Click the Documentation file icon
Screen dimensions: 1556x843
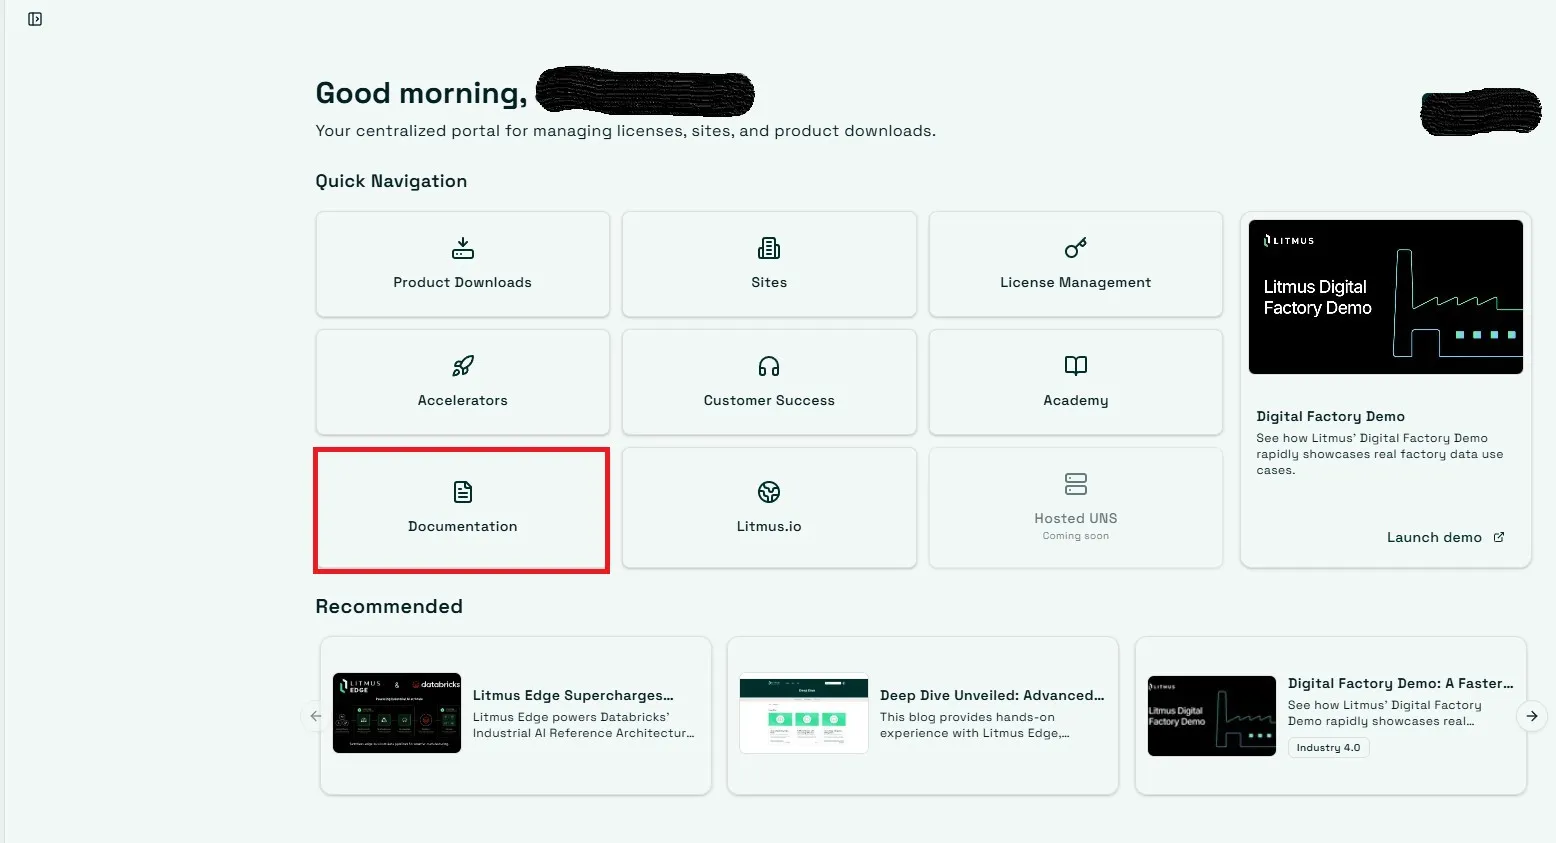pos(462,492)
